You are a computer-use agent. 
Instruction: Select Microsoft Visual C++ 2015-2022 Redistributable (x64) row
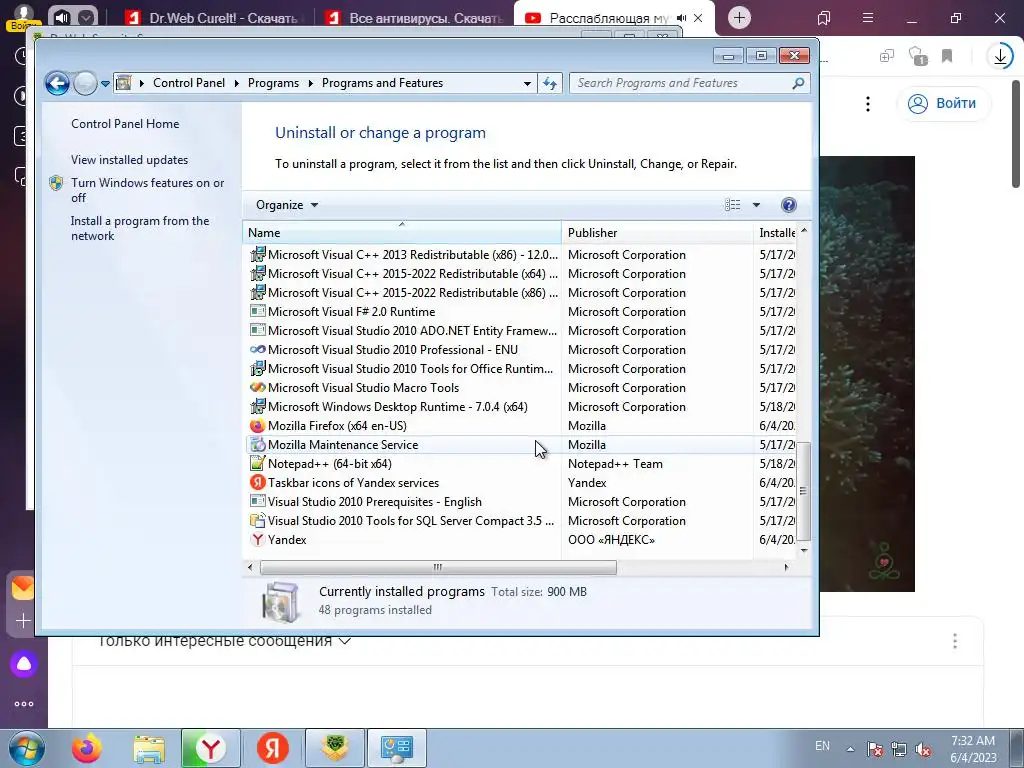519,274
